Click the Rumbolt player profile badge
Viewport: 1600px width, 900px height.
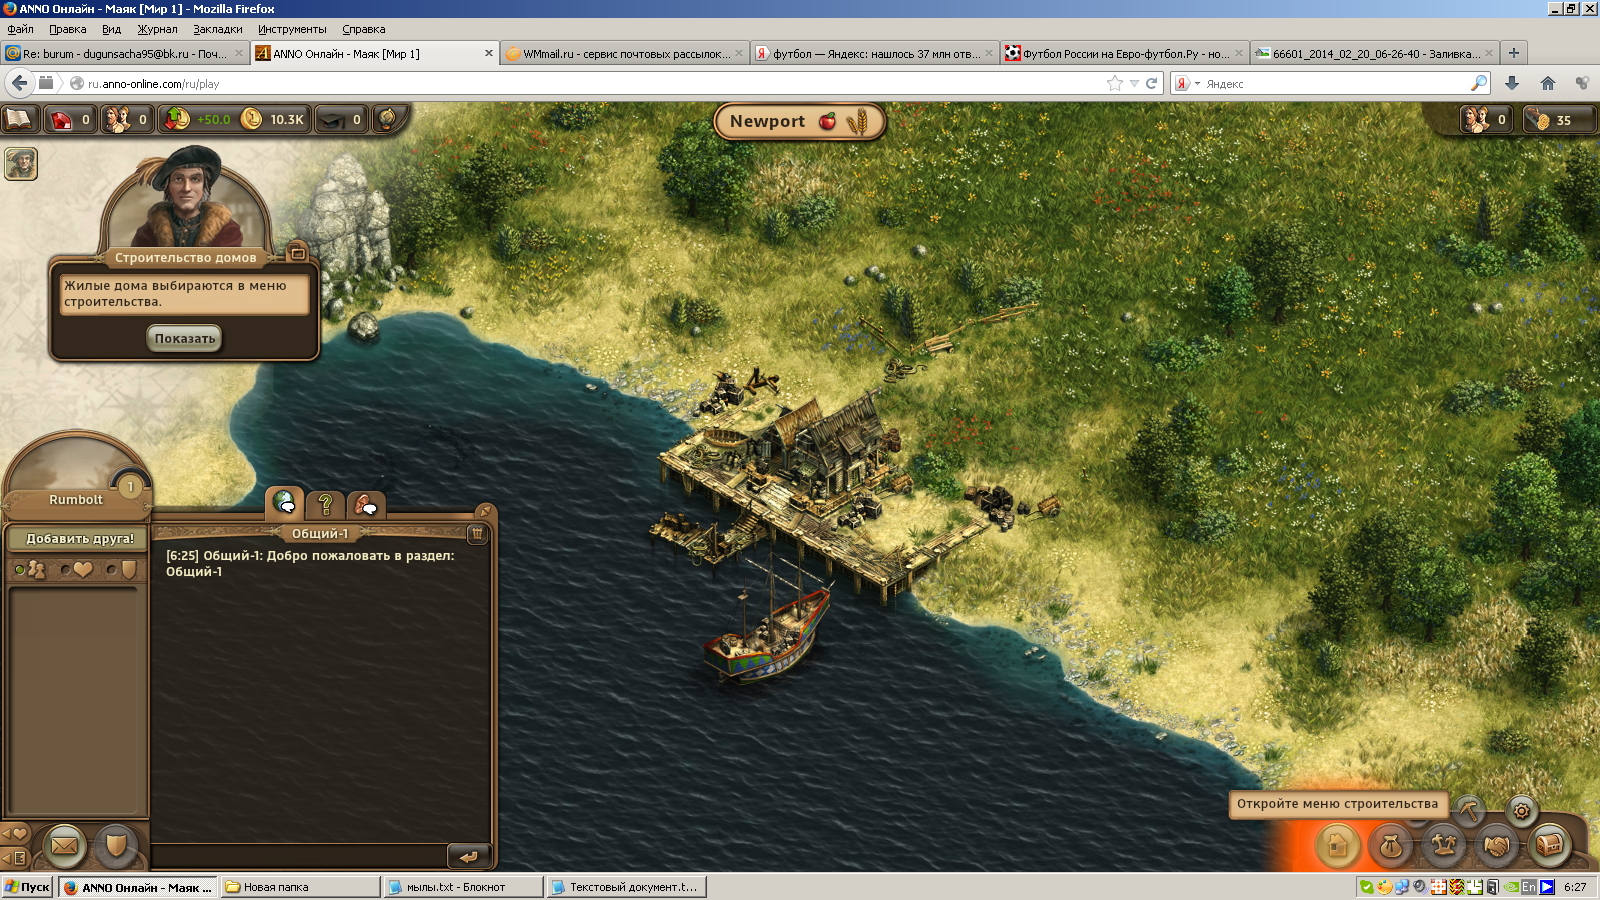77,476
